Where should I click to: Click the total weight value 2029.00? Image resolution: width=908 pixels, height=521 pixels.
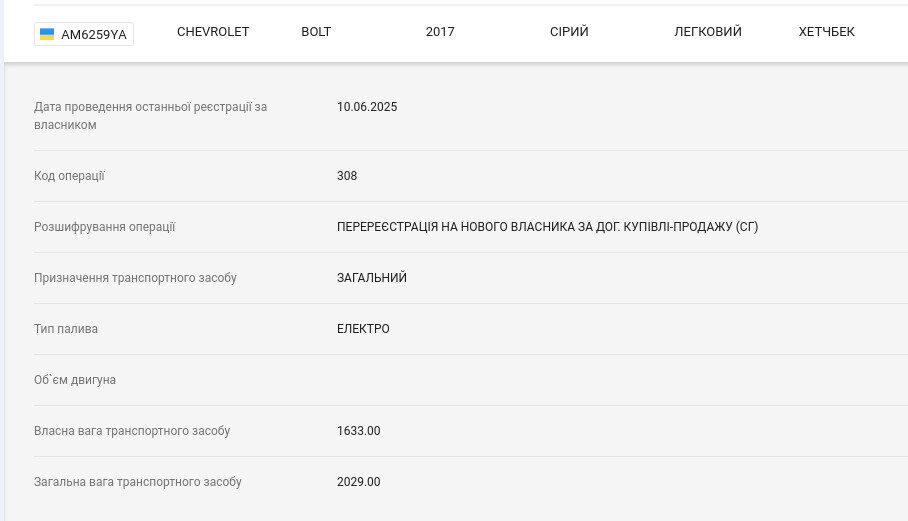point(358,482)
